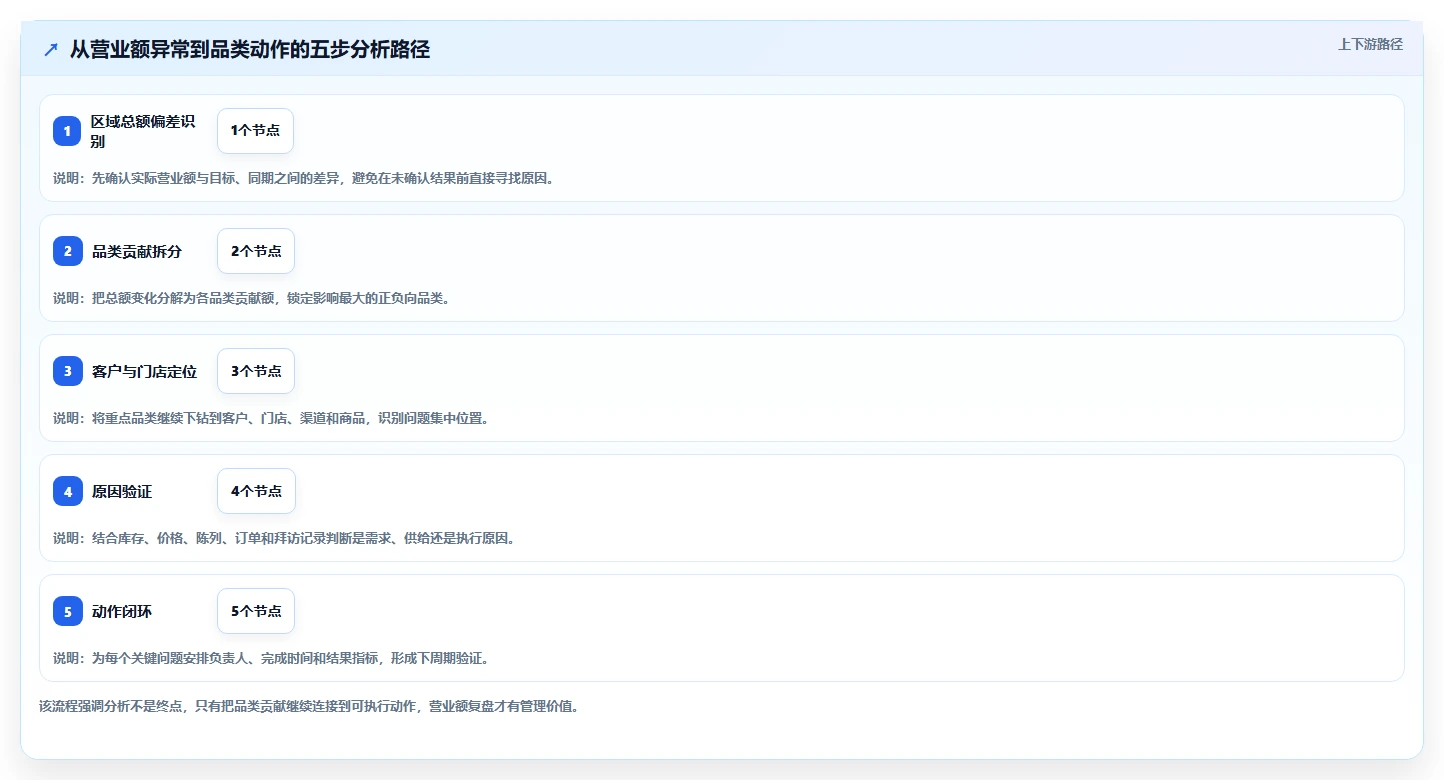Click the description starting 把总额变化分解
Screen dimensions: 1444x780
point(252,298)
